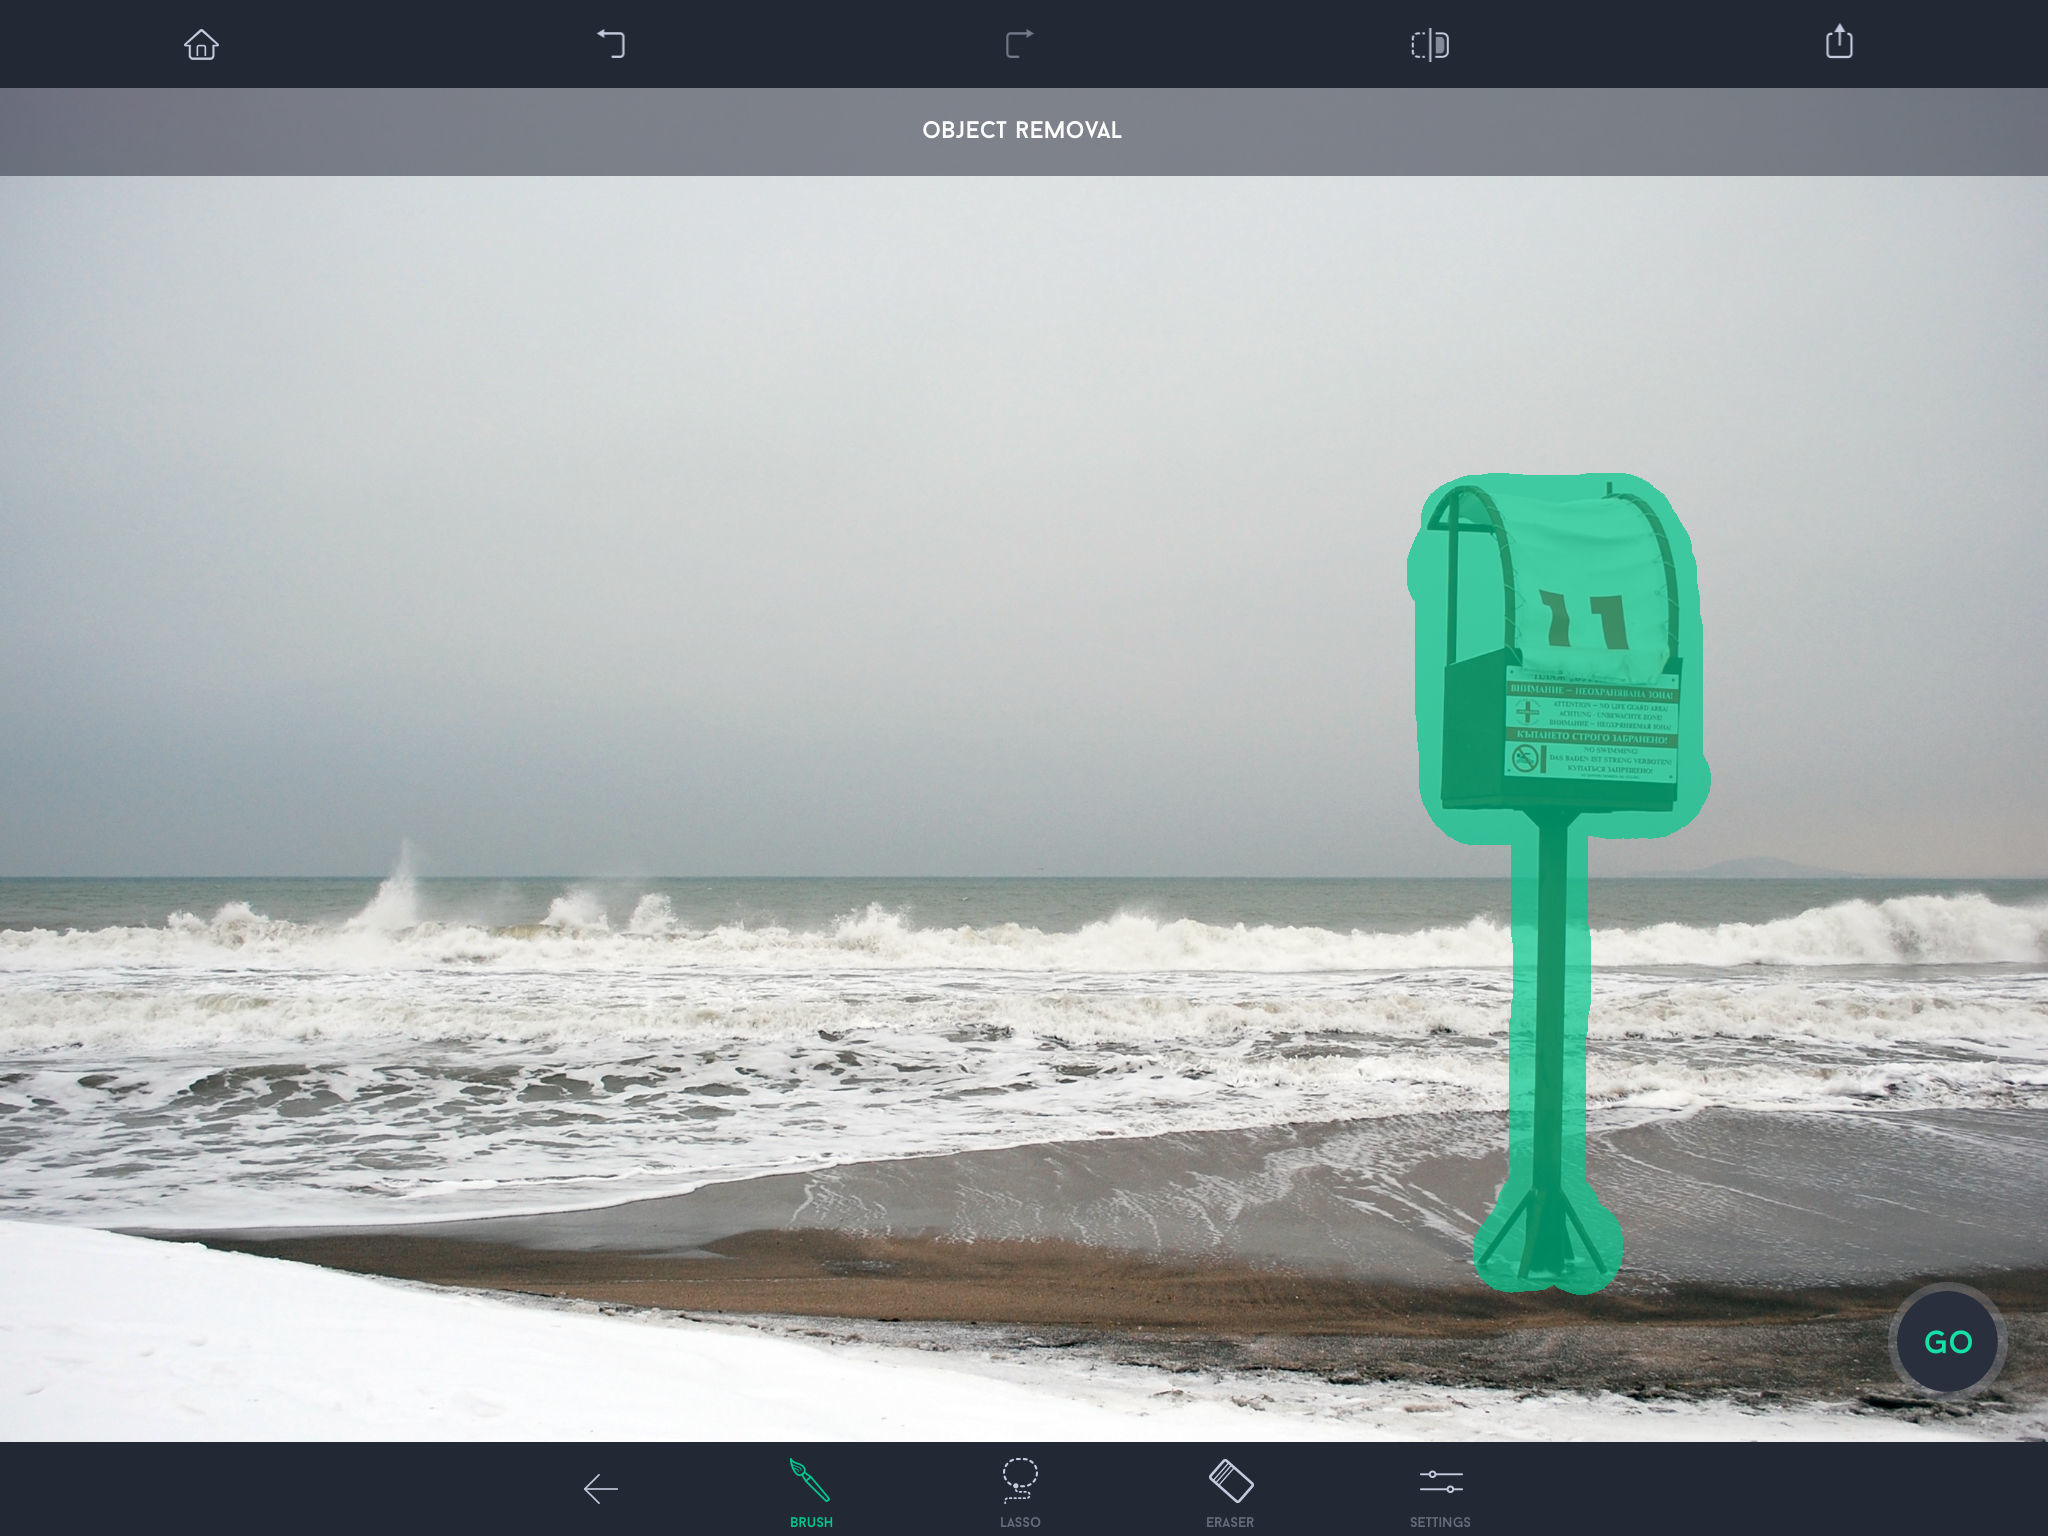
Task: Open the Settings sliders panel
Action: tap(1440, 1481)
